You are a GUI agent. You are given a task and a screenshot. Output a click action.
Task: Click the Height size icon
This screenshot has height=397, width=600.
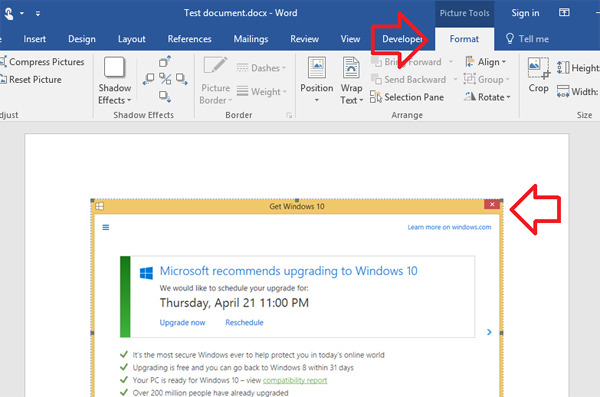point(563,68)
